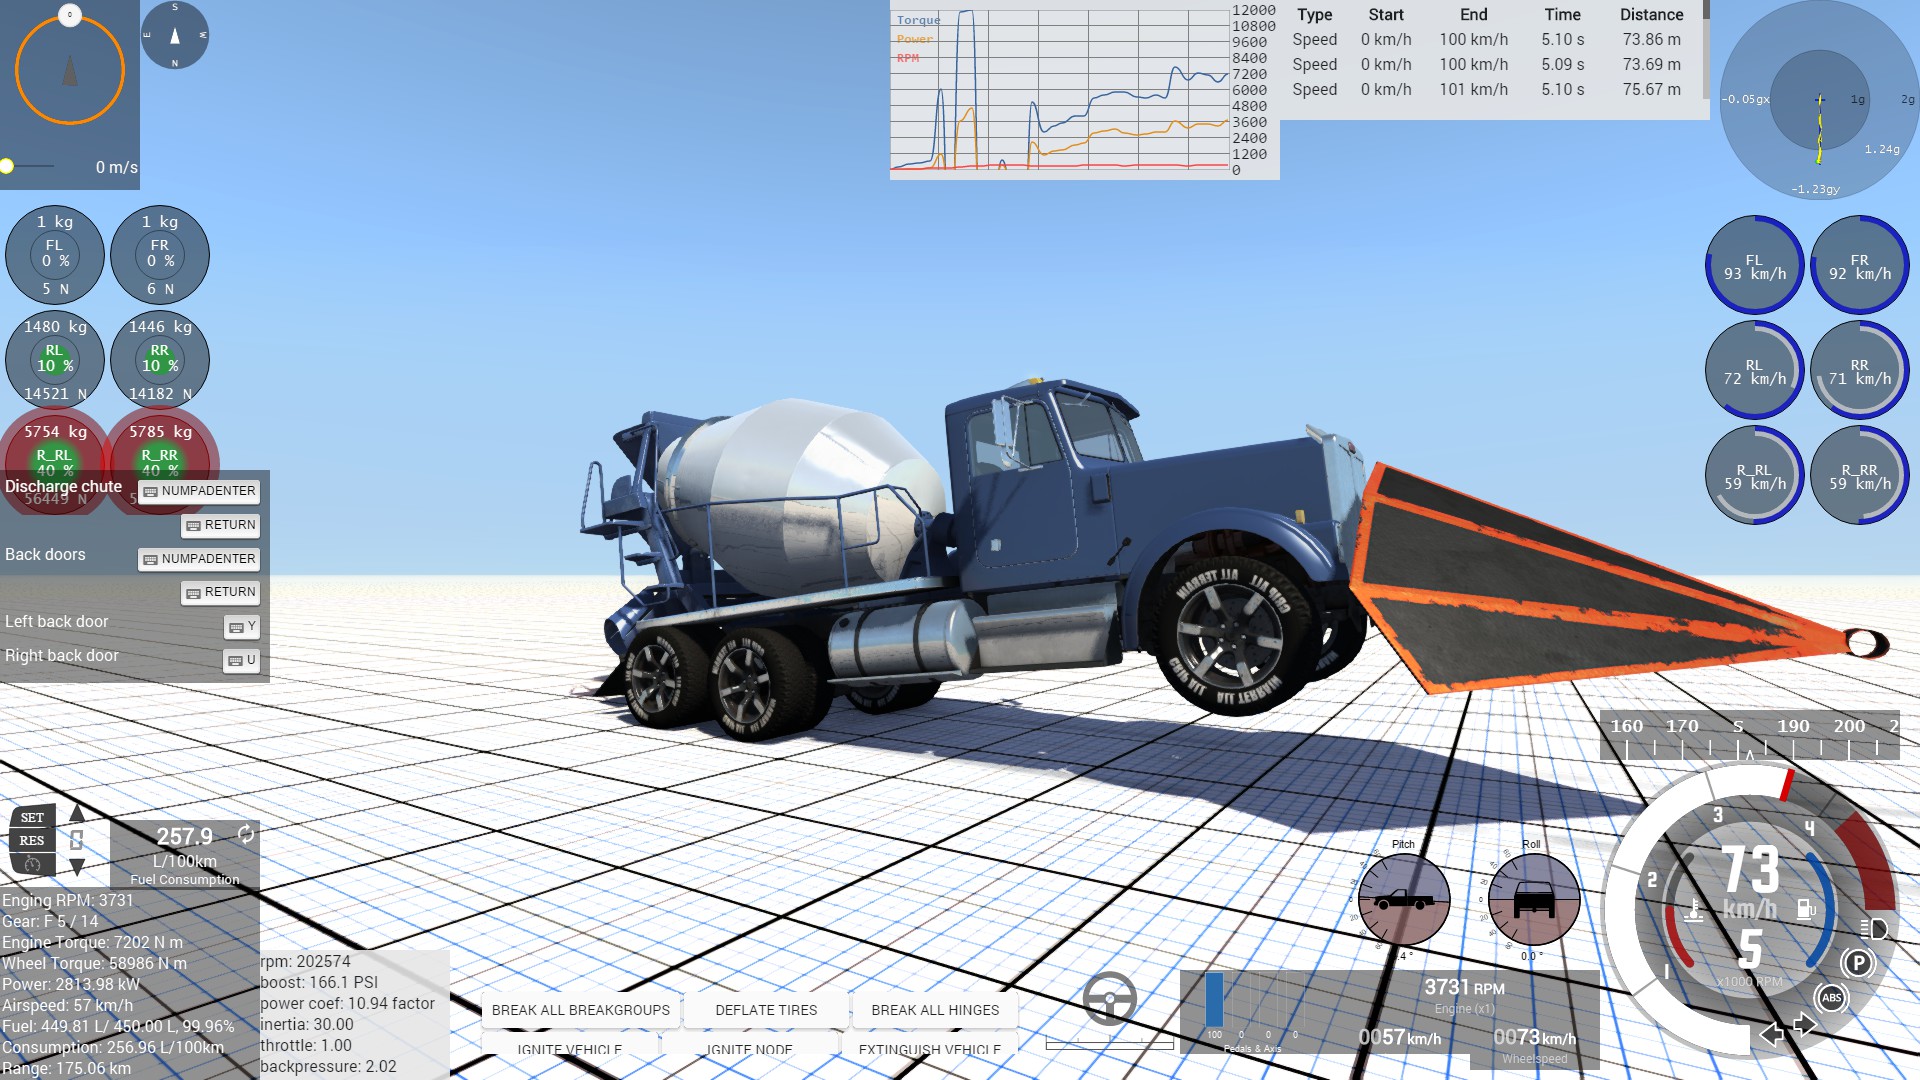This screenshot has width=1920, height=1080.
Task: Click BREAK ALL BREAKGROUPS button
Action: (581, 1010)
